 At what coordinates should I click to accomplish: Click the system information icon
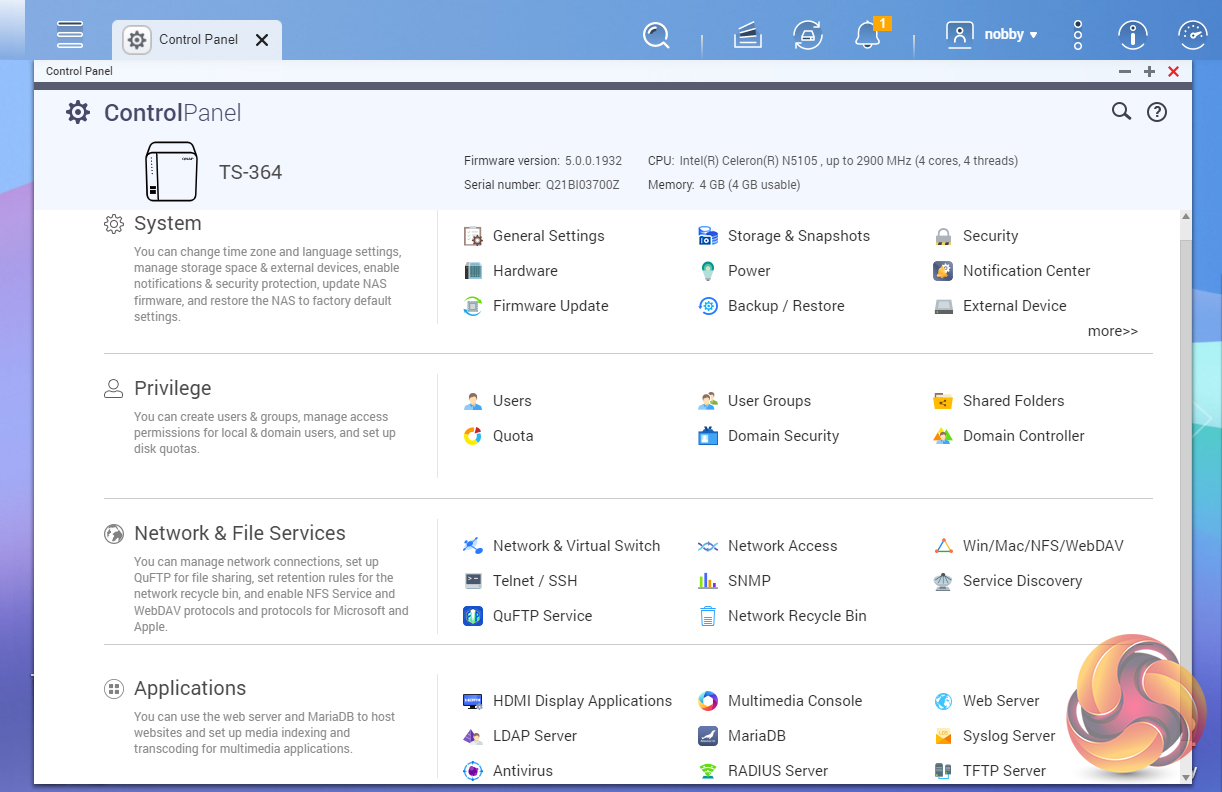pos(1132,36)
